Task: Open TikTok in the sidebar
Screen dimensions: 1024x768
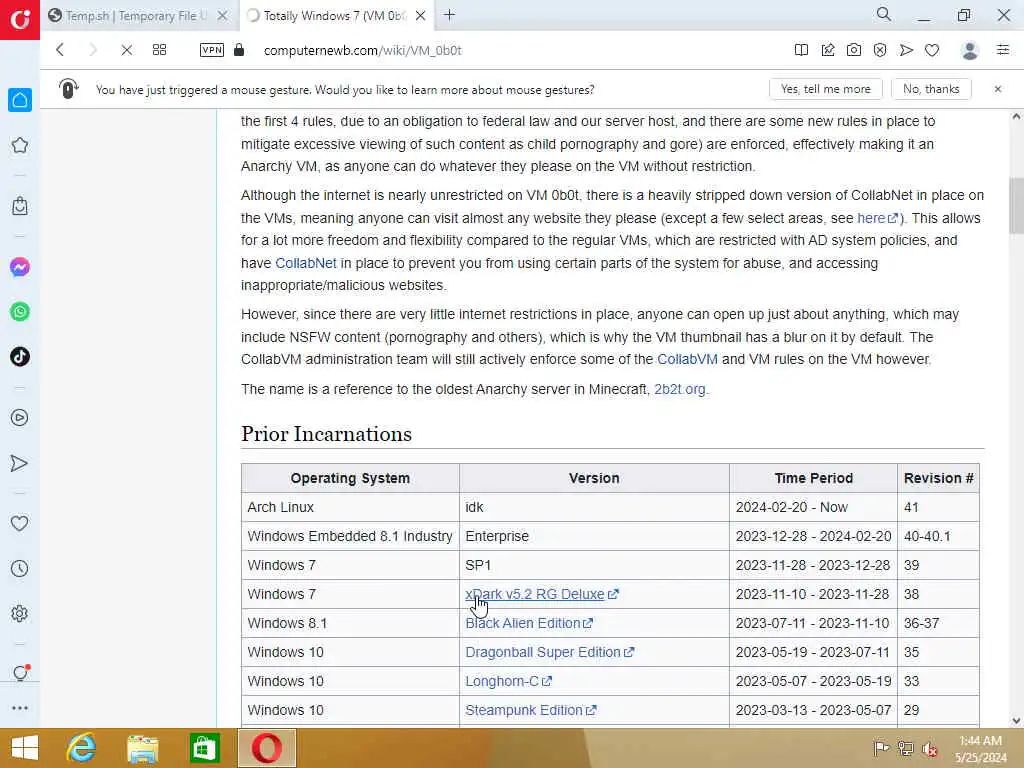Action: [x=20, y=357]
